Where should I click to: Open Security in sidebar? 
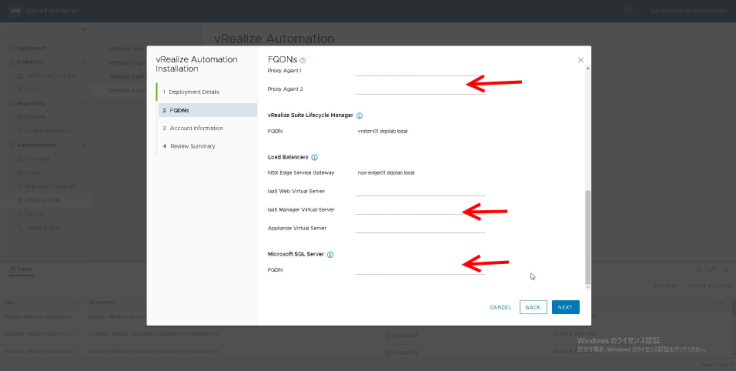[x=36, y=214]
